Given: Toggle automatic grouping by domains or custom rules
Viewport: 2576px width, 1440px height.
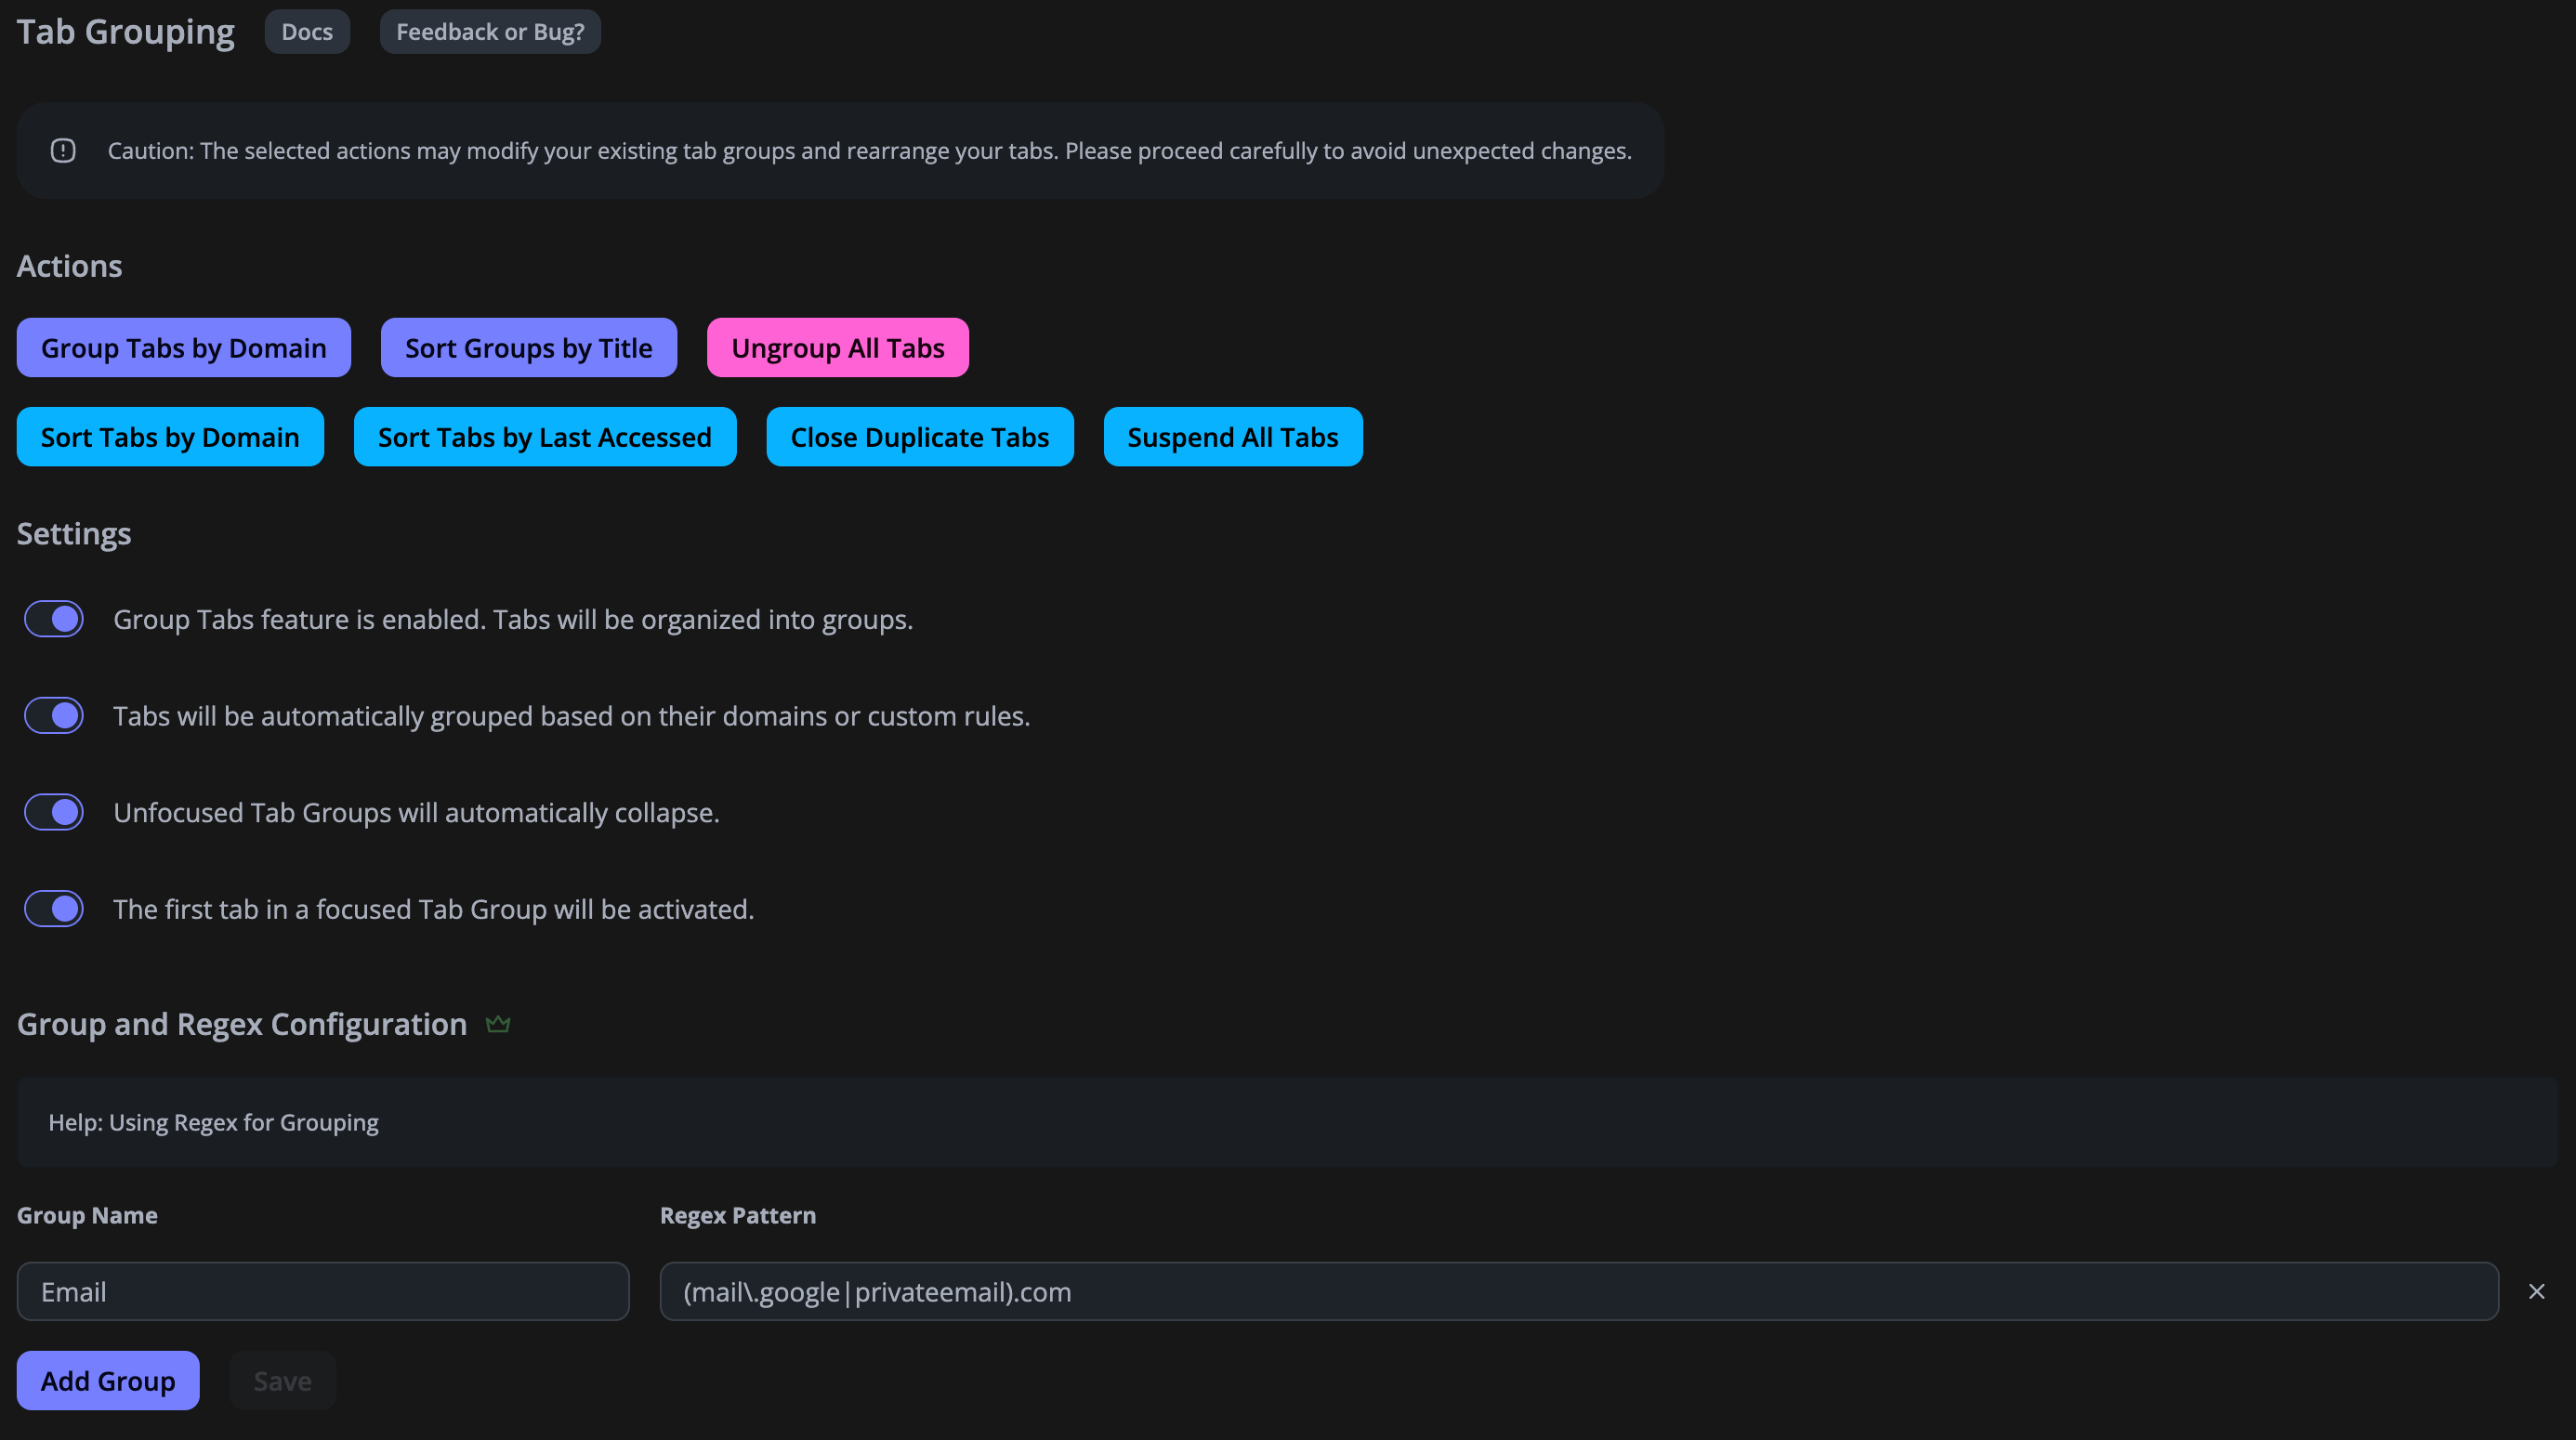Looking at the screenshot, I should tap(53, 715).
